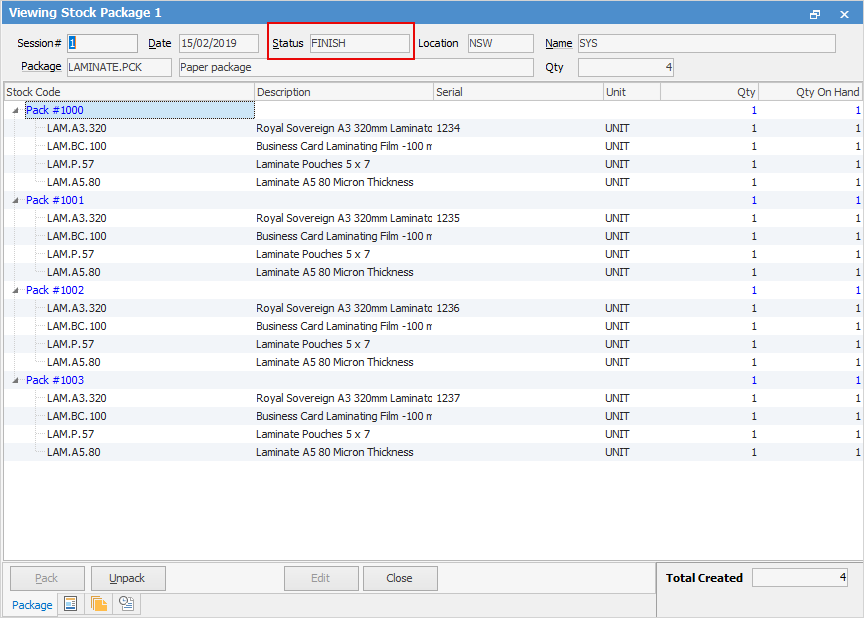
Task: Click the Status field showing FINISH
Action: coord(359,44)
